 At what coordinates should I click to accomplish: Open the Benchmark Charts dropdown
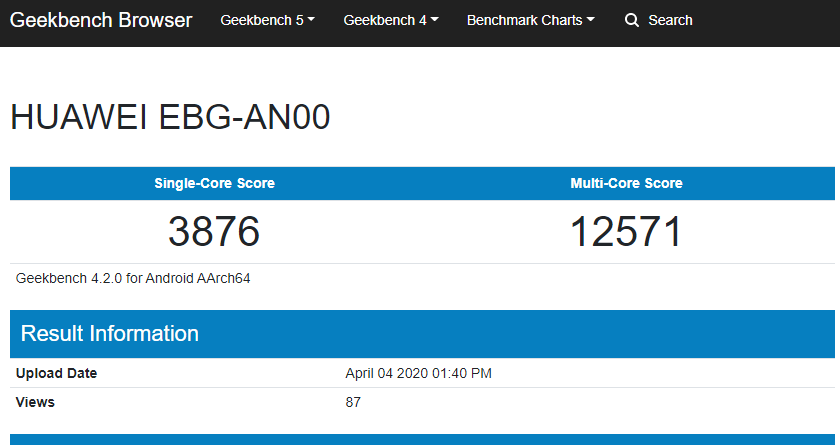point(531,20)
